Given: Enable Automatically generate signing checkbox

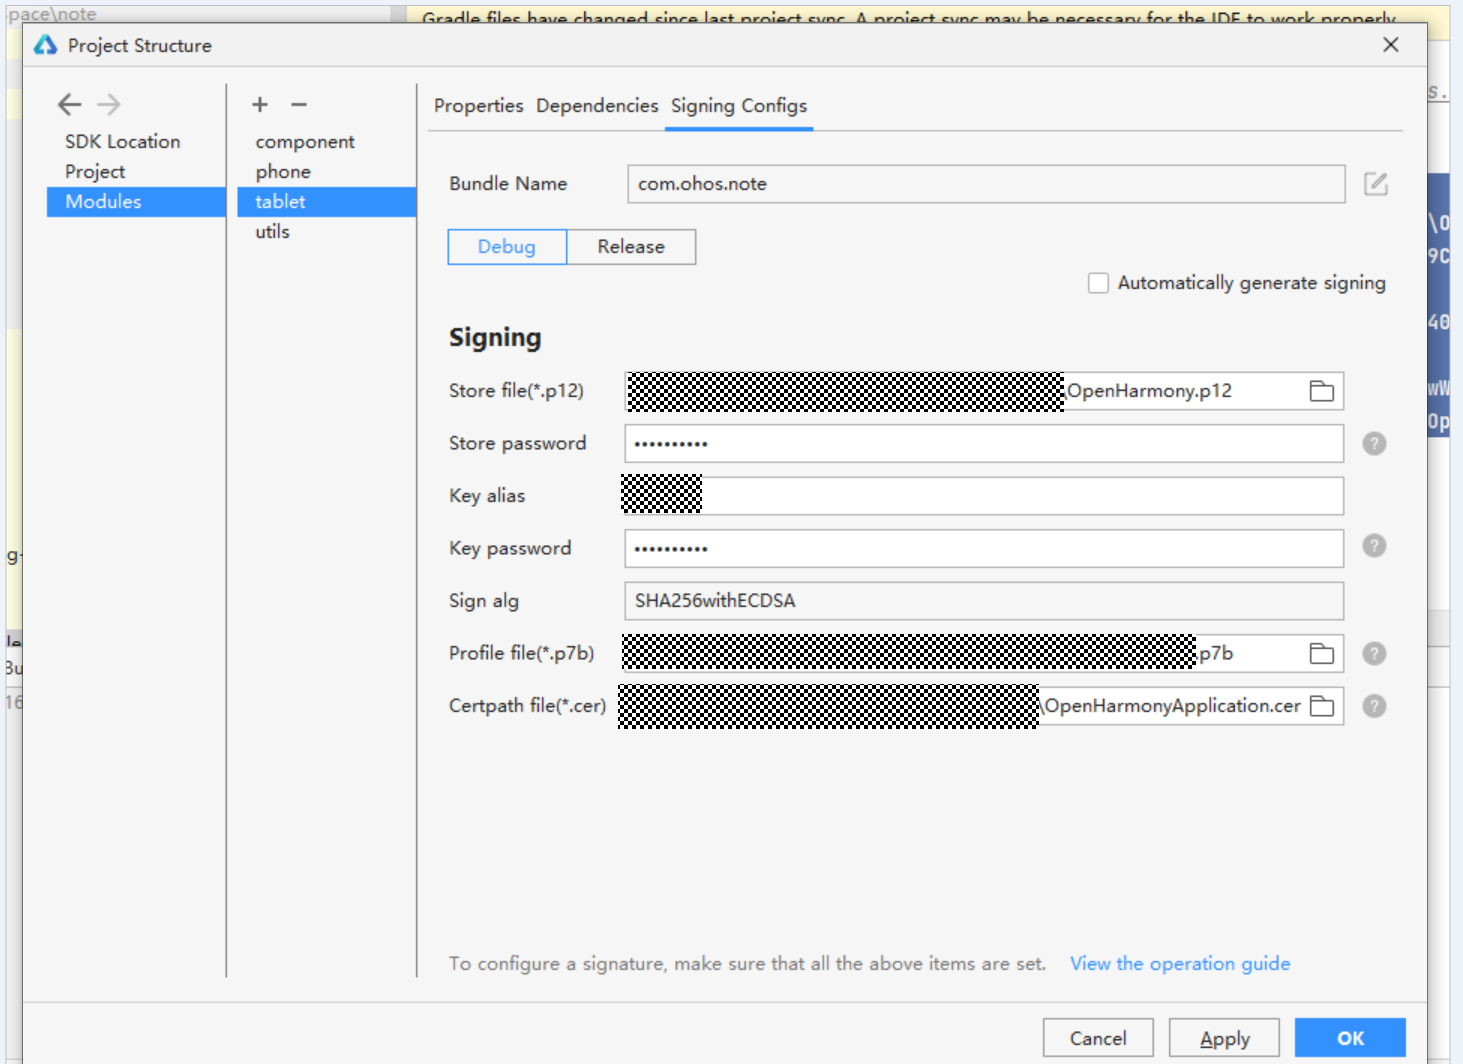Looking at the screenshot, I should tap(1098, 283).
